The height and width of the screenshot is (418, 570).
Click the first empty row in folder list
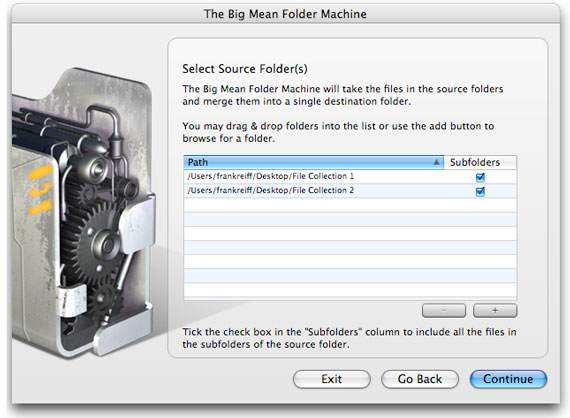click(350, 205)
